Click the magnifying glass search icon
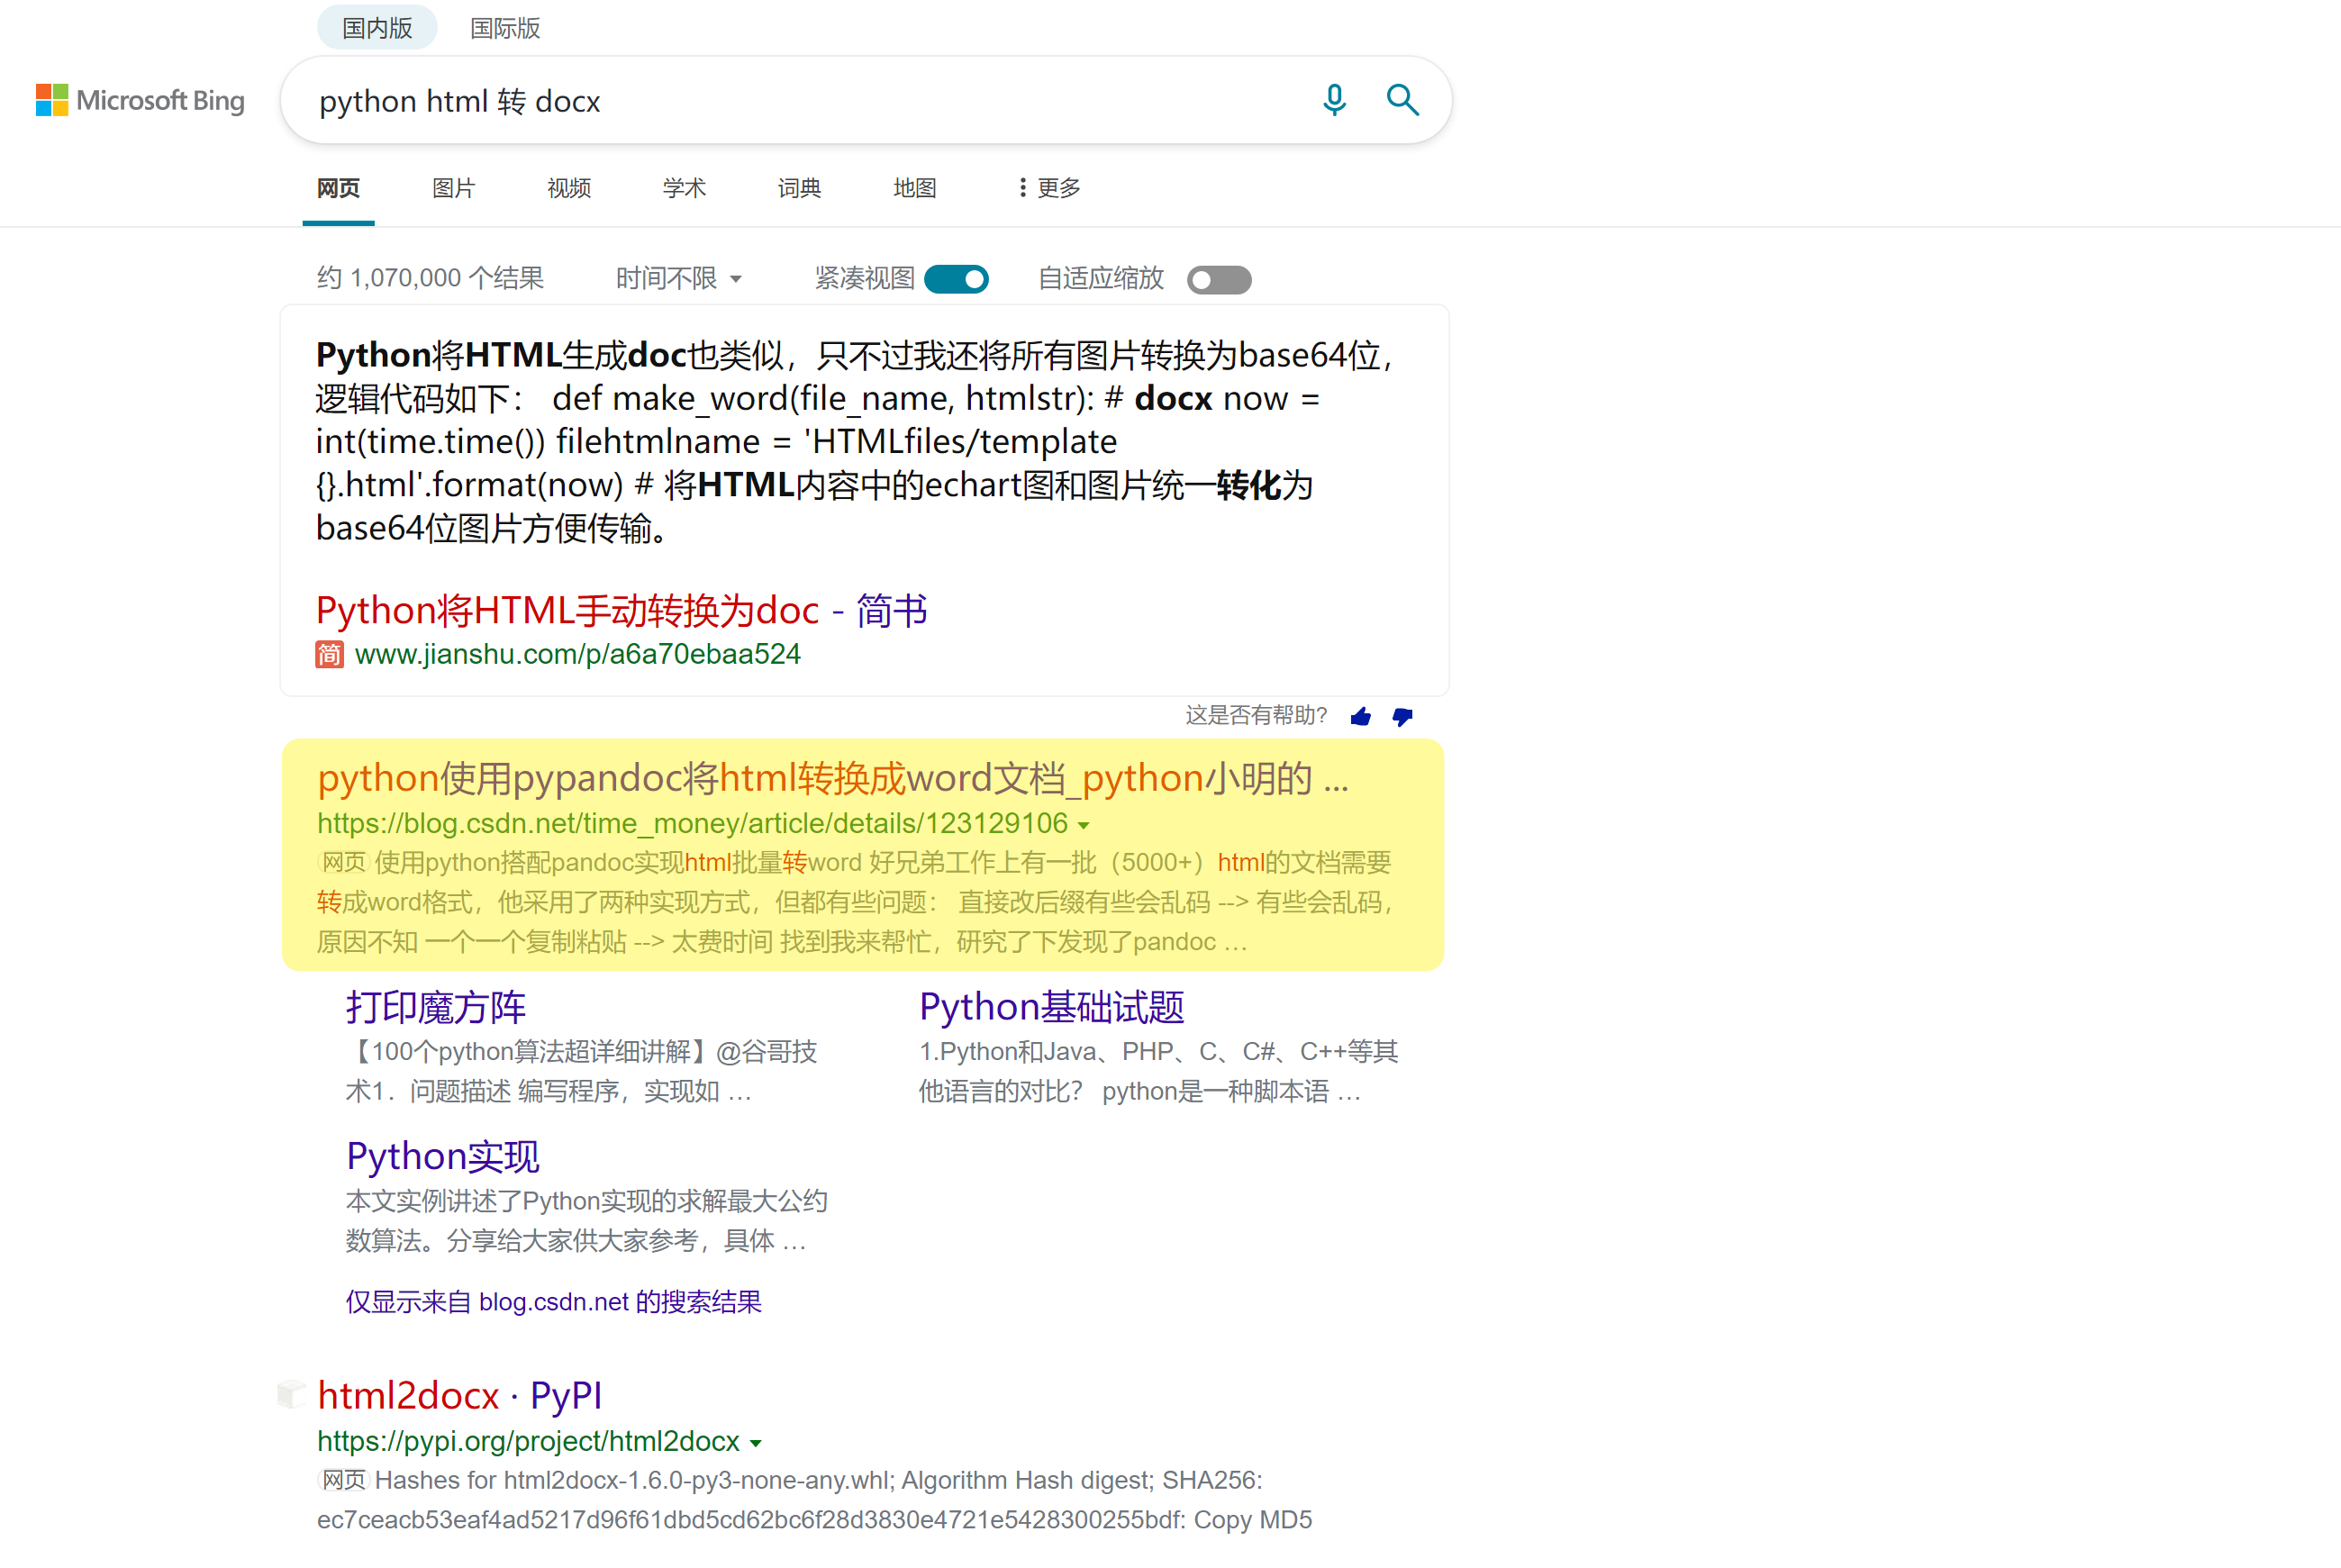Viewport: 2341px width, 1568px height. pos(1402,100)
